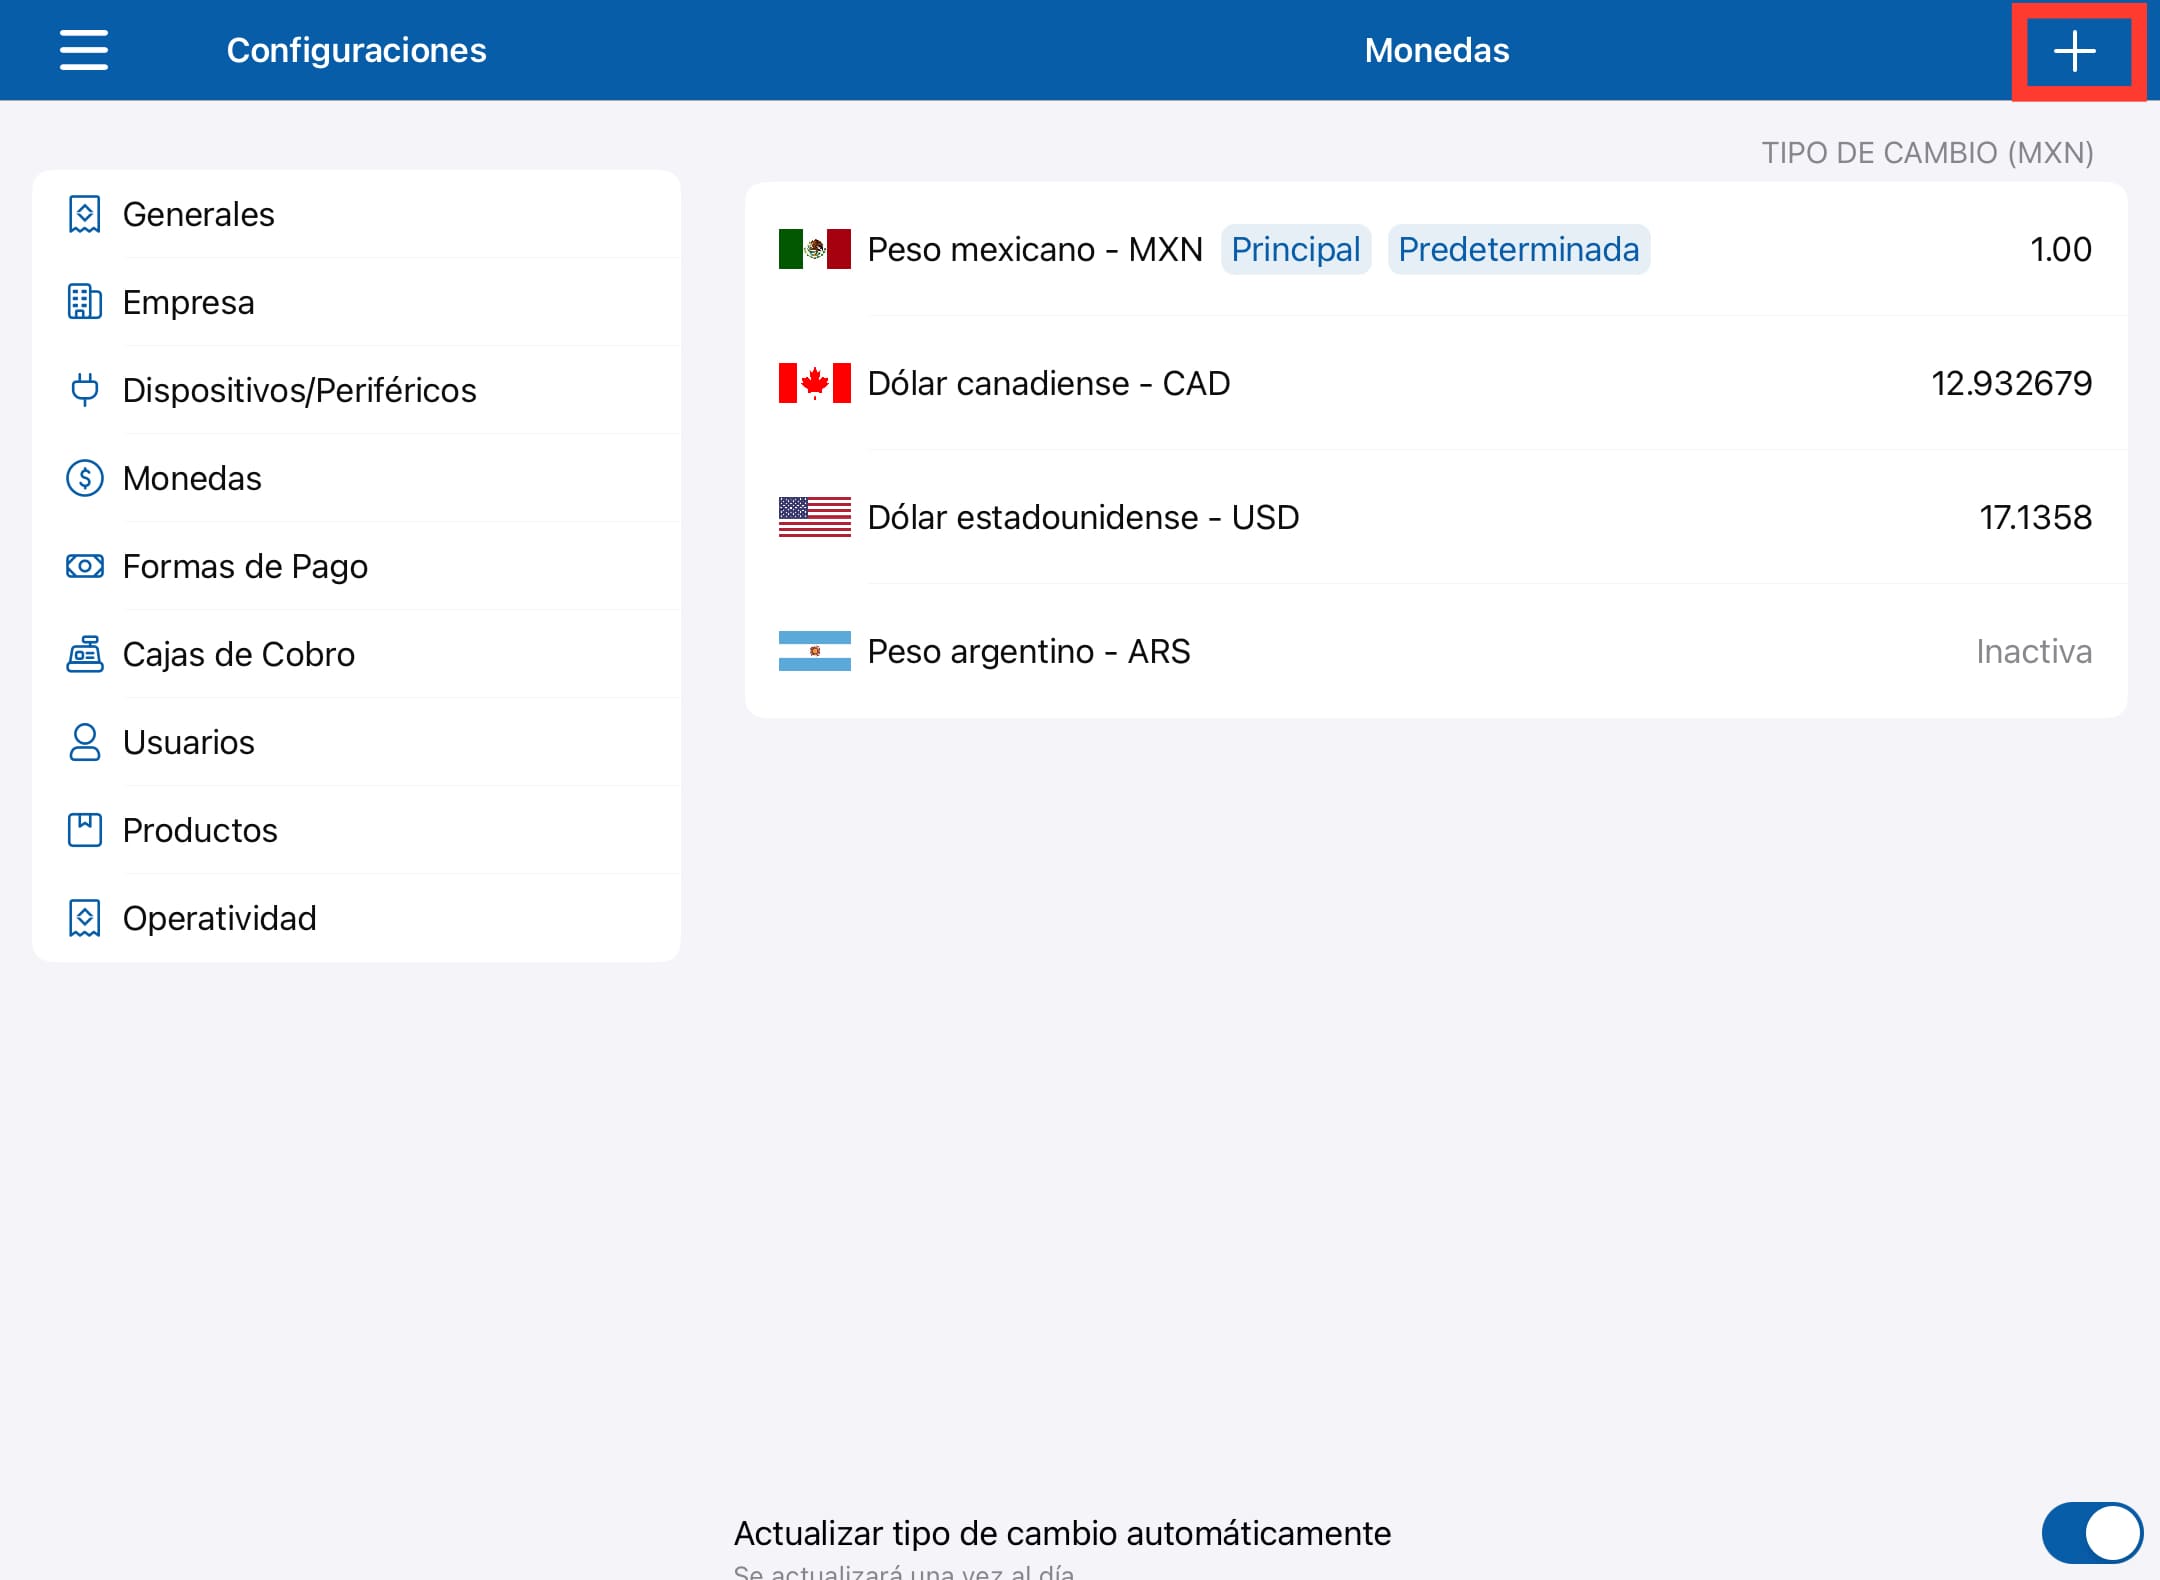Open the Empresa settings section
The height and width of the screenshot is (1580, 2160).
coord(357,302)
